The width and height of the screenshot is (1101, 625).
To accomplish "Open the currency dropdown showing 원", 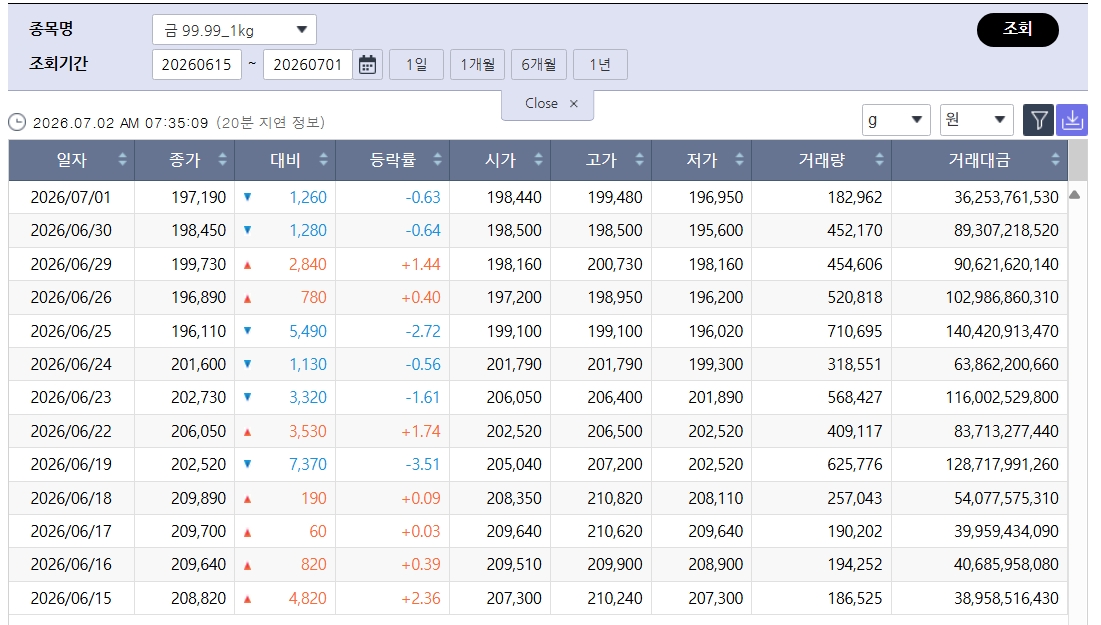I will (977, 120).
